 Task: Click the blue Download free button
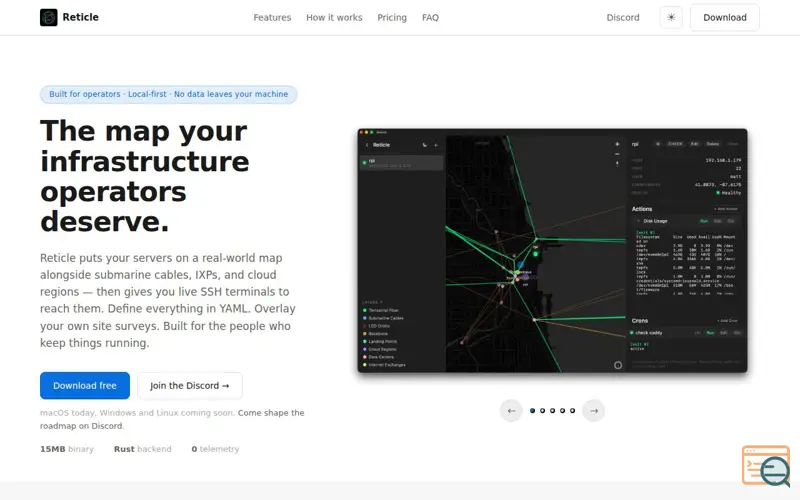(x=85, y=386)
